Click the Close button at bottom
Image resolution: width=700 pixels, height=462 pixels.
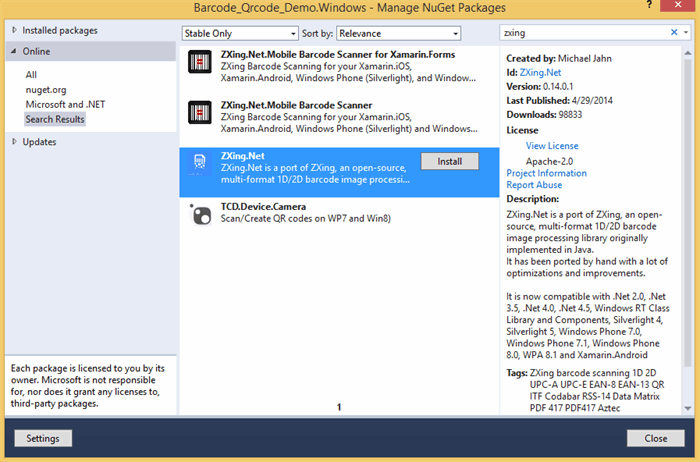[x=656, y=438]
